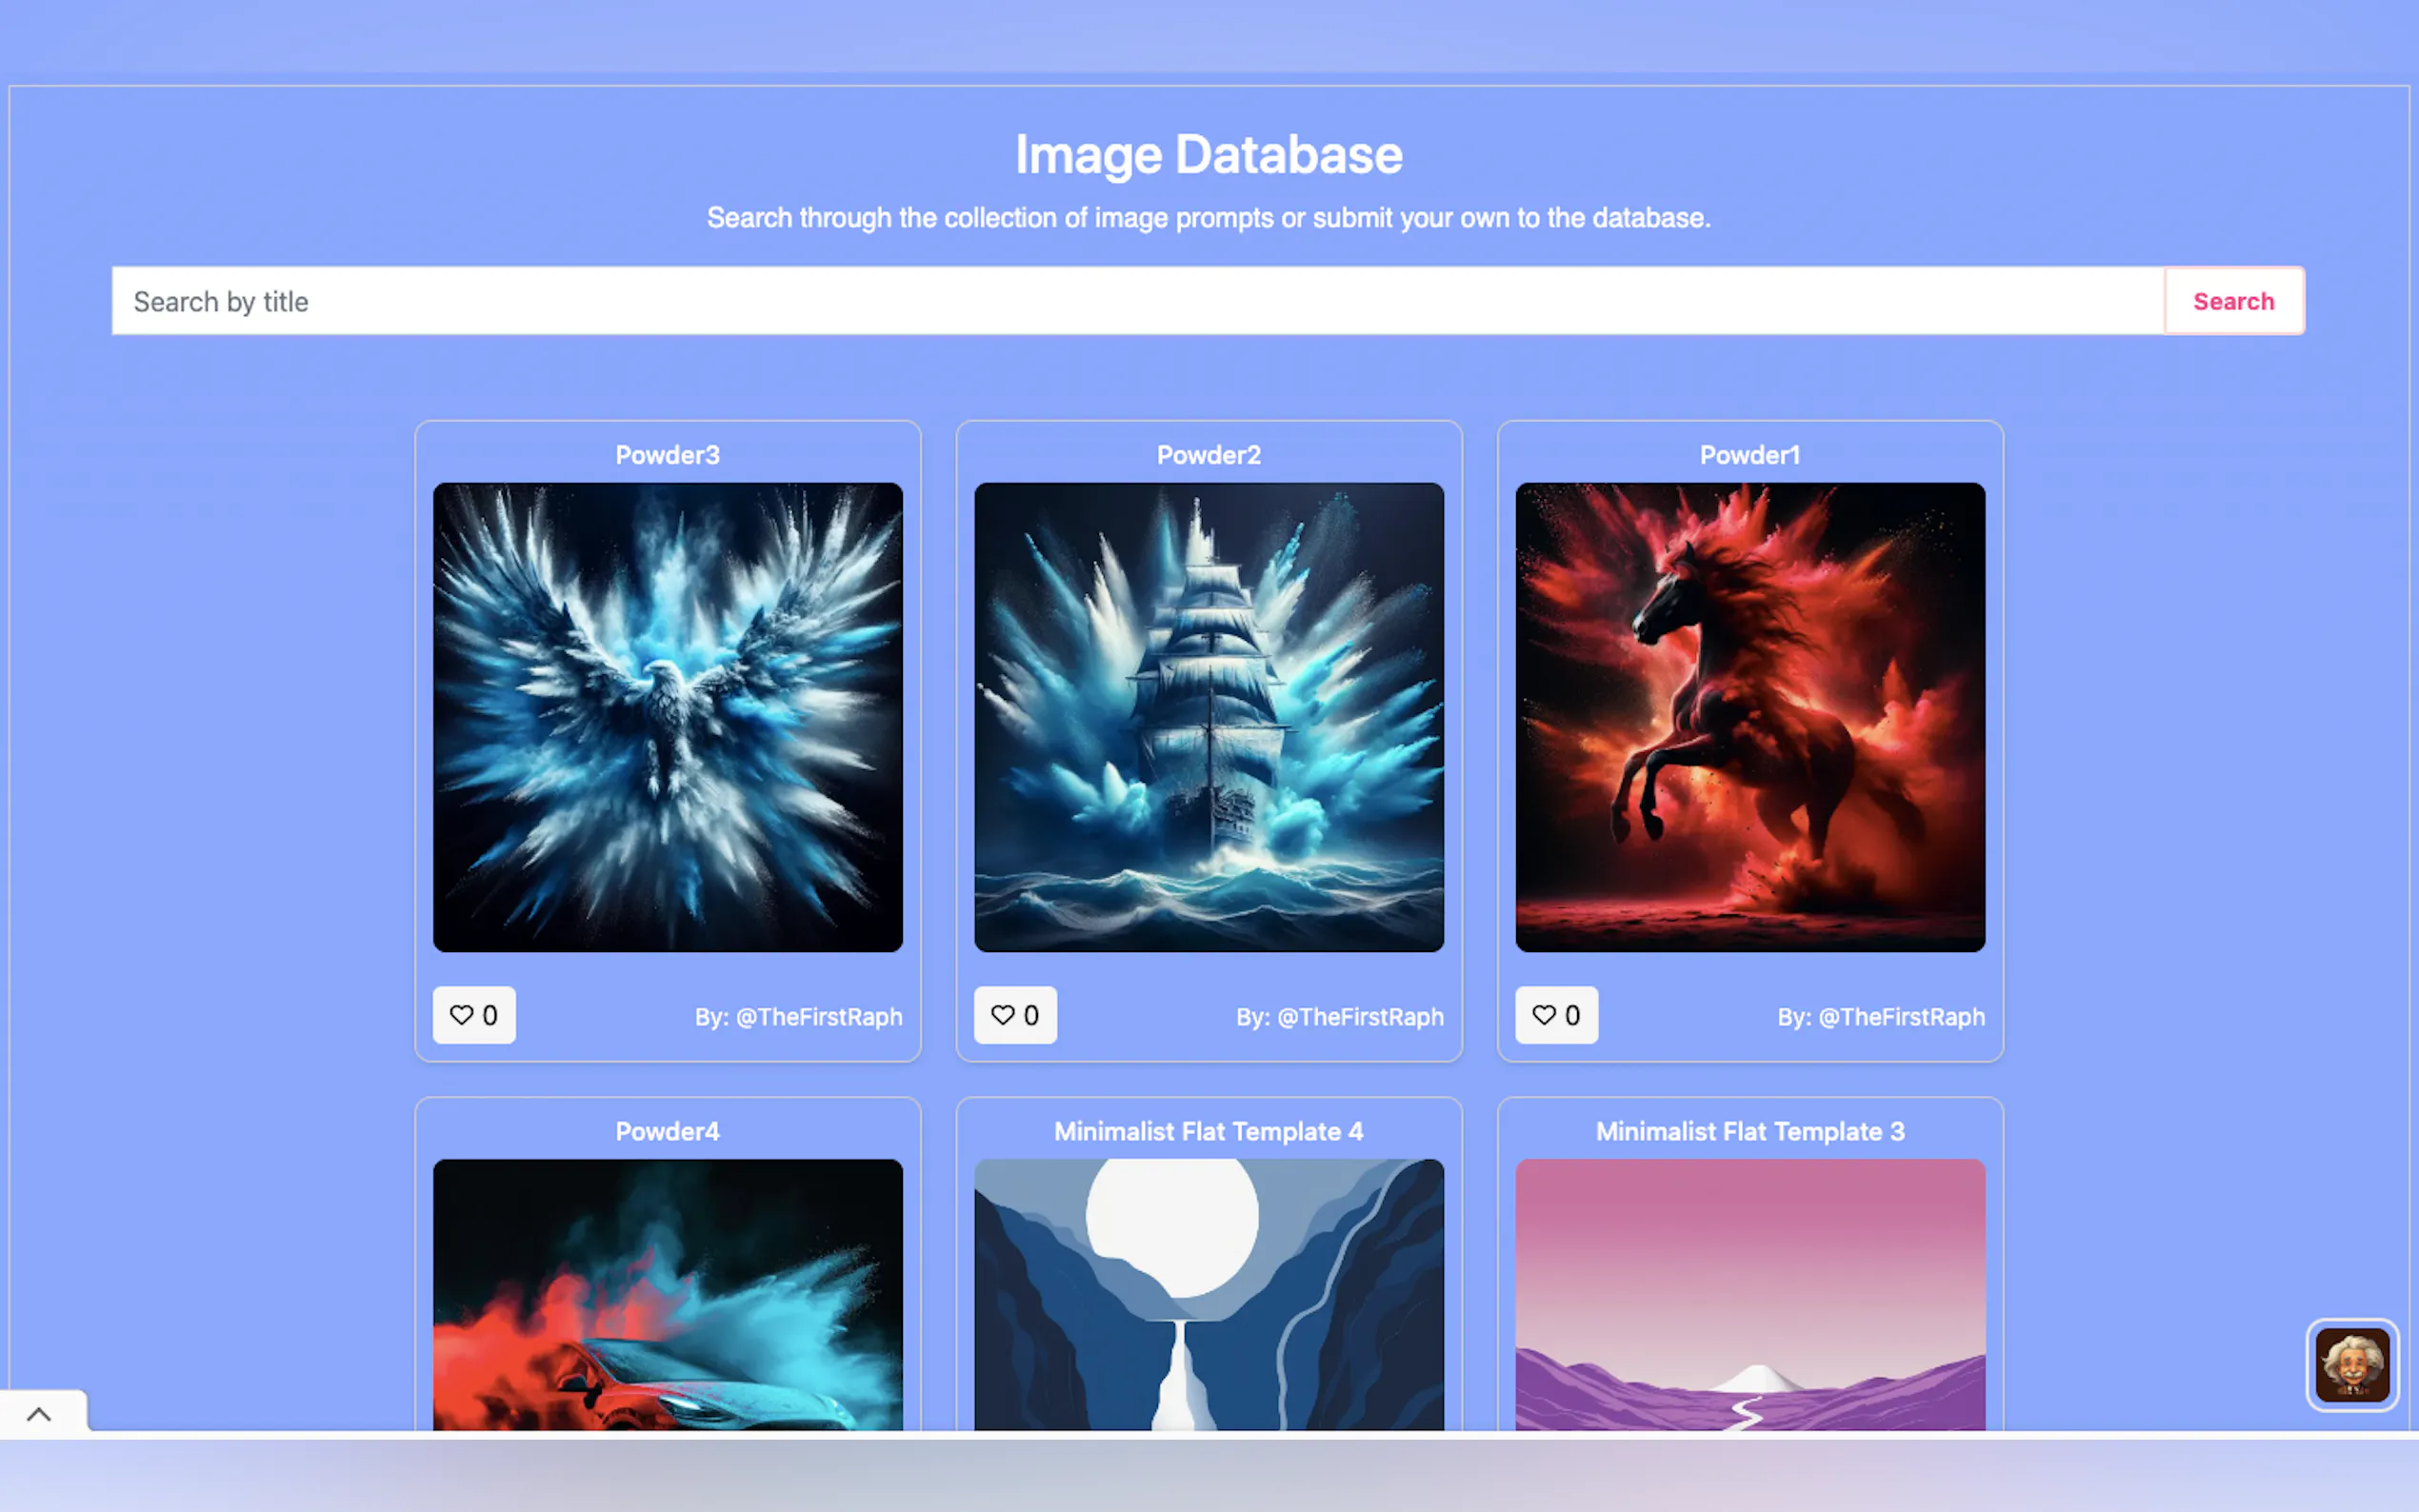Open the Powder3 phoenix image
Screen dimensions: 2419x1512
pyautogui.click(x=668, y=717)
